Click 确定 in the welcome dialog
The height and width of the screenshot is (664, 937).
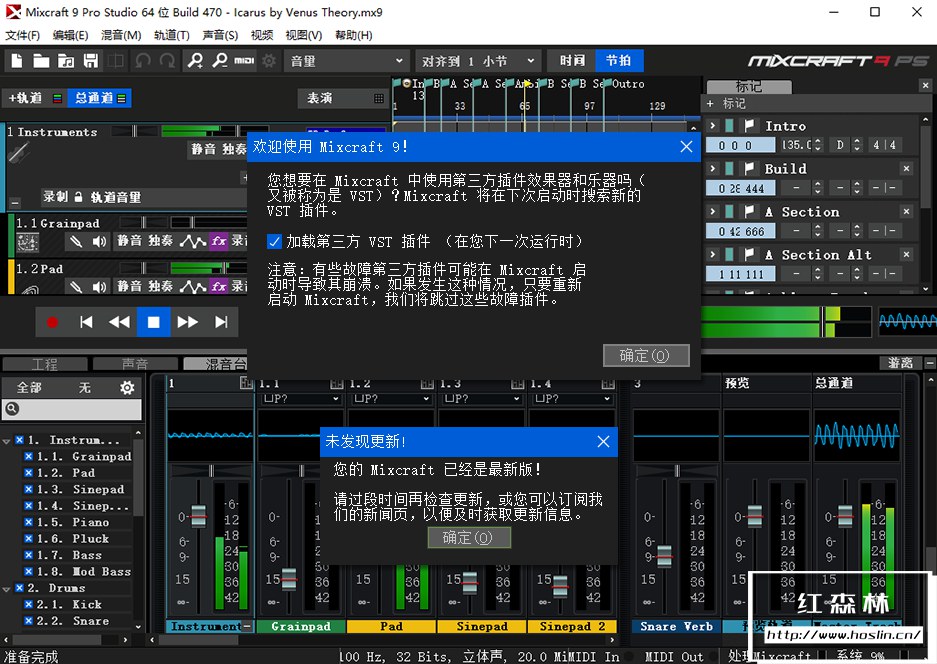[x=646, y=356]
